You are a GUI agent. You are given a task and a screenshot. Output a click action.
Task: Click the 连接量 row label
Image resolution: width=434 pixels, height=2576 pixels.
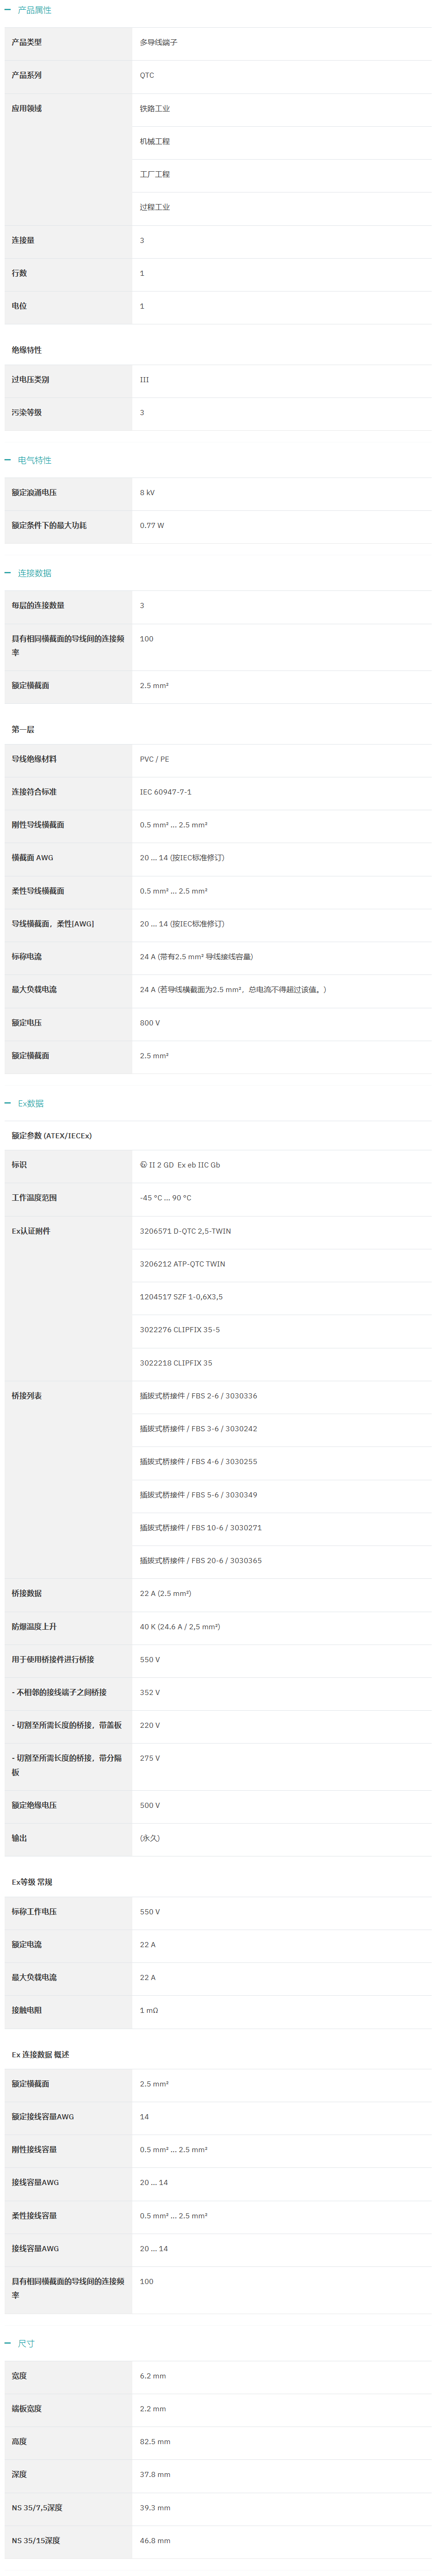[23, 241]
